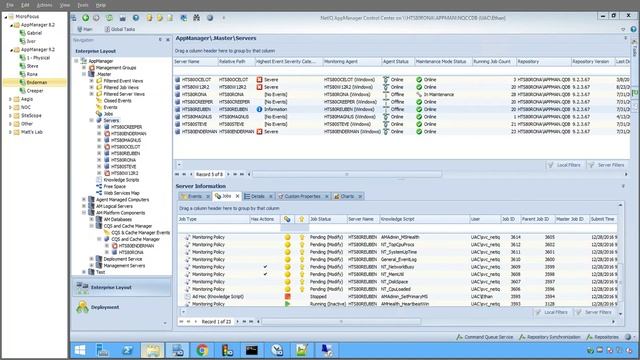Viewport: 640px width, 360px height.
Task: Click Server Filters button in jobs grid
Action: (594, 312)
